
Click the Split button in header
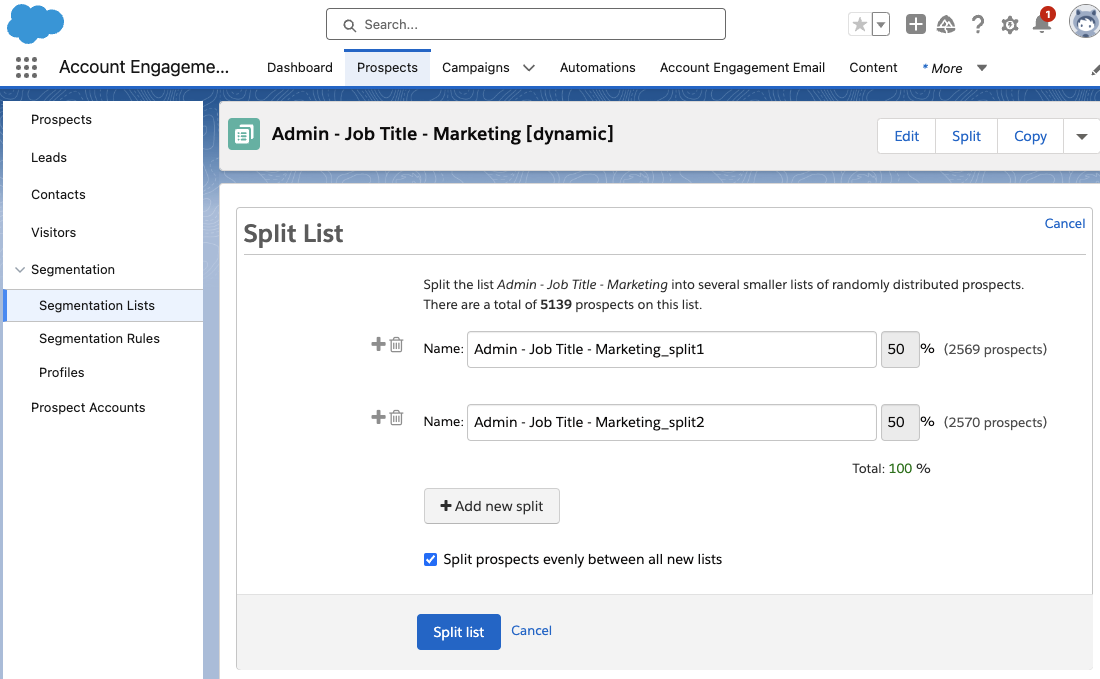coord(966,136)
